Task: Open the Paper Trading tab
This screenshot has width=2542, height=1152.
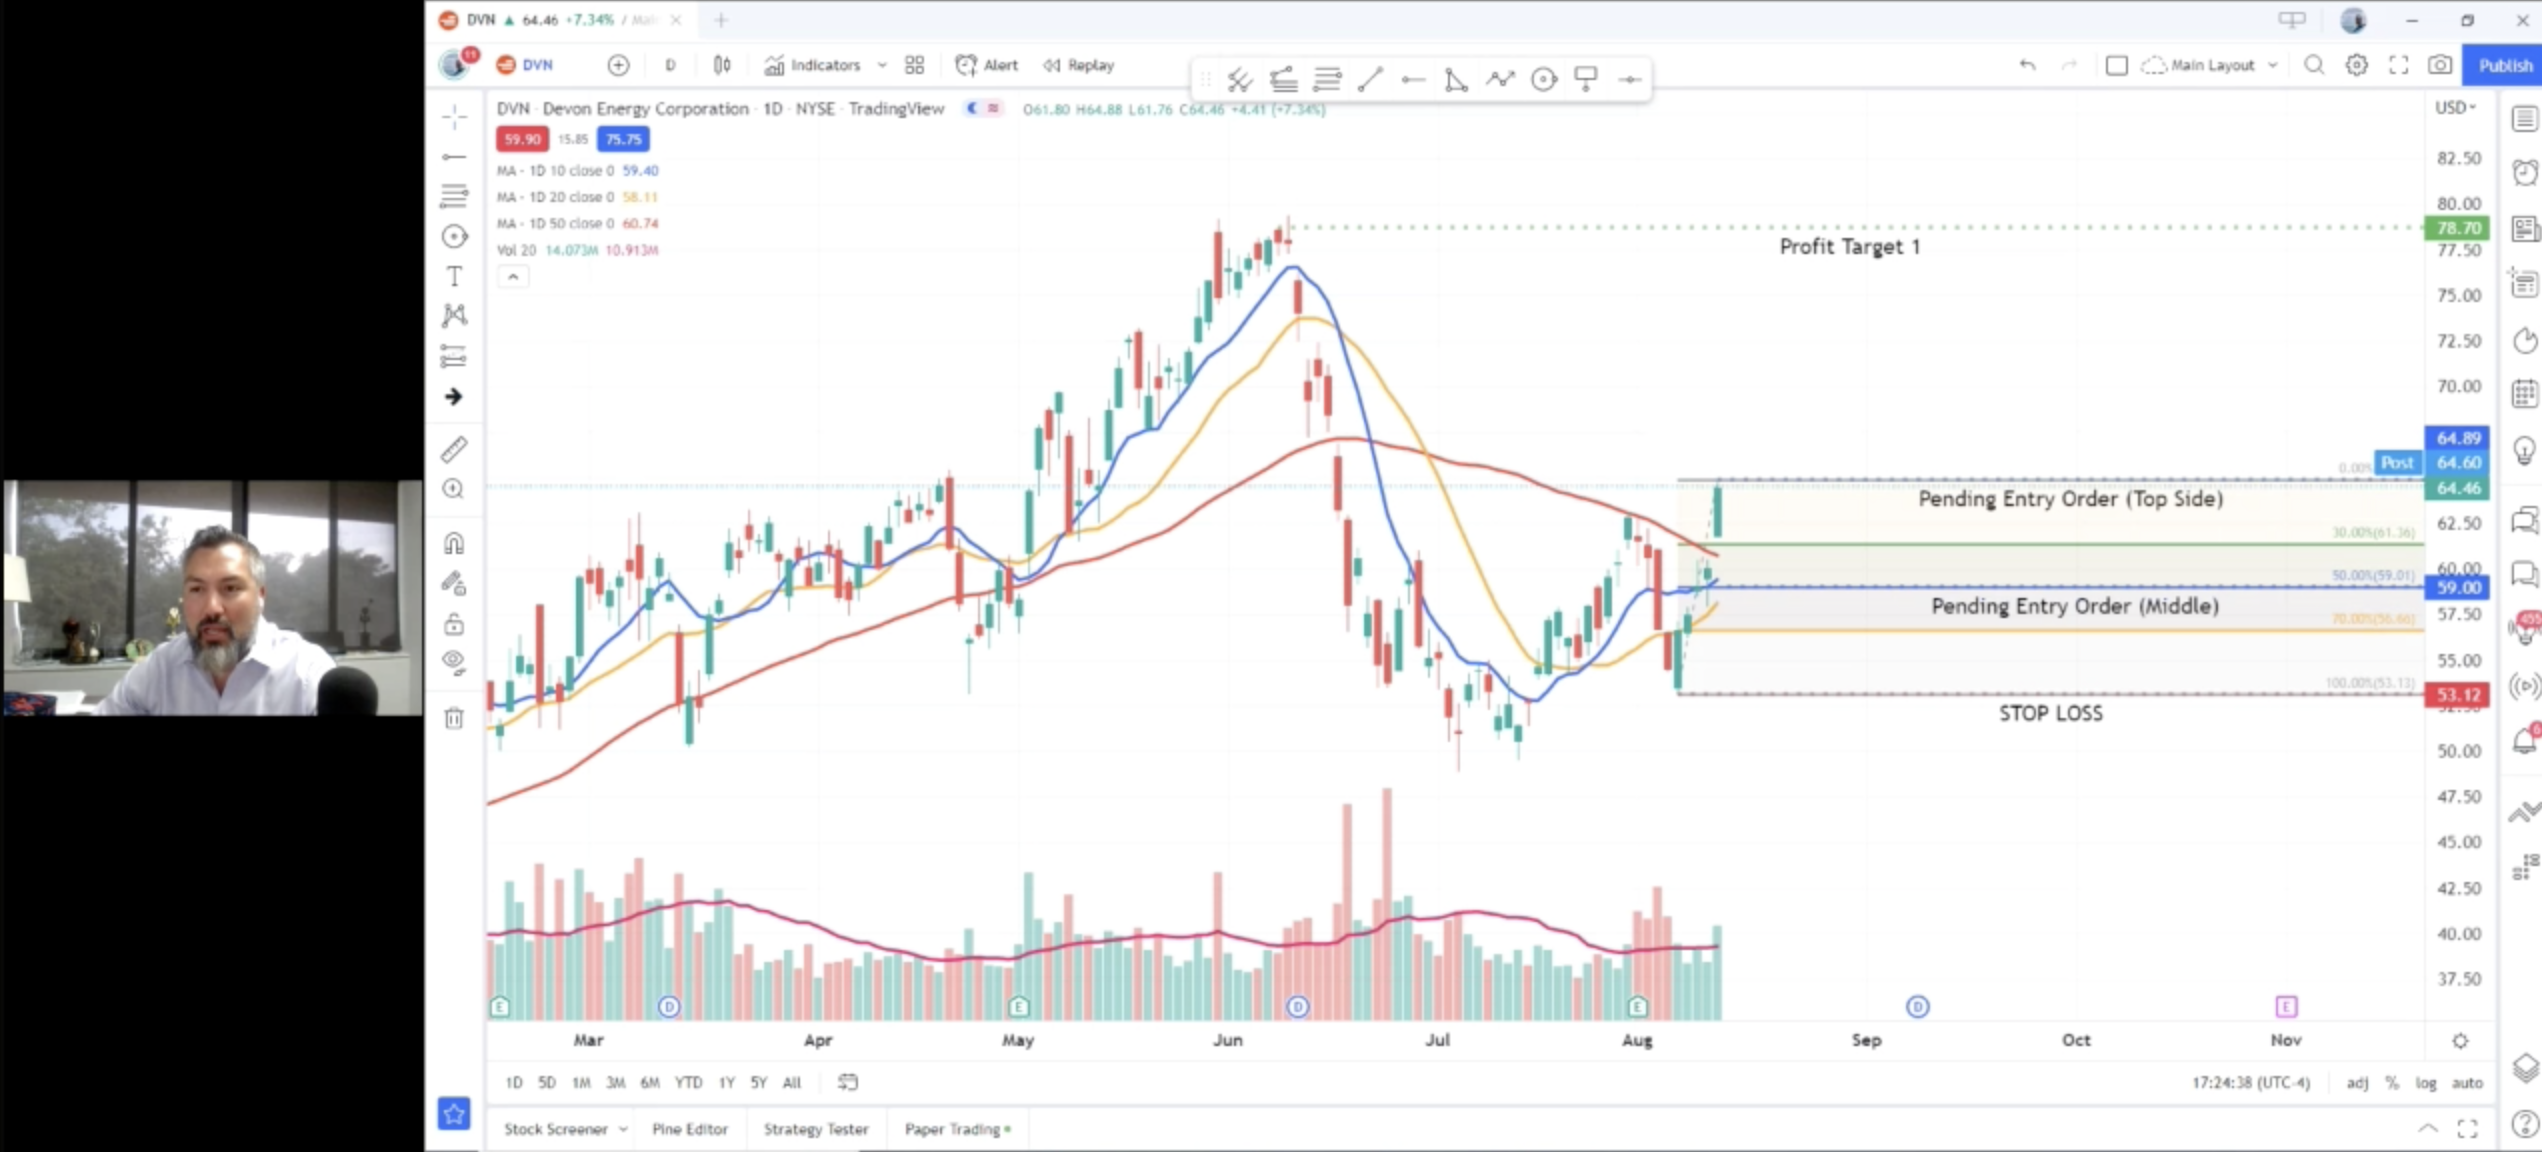Action: (x=957, y=1129)
